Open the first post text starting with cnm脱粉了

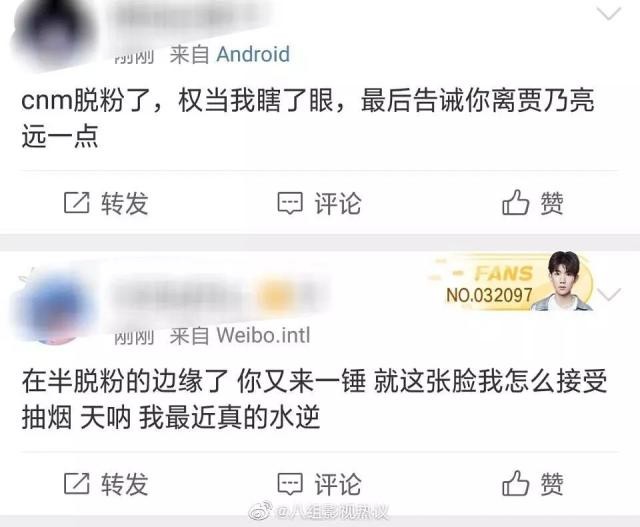click(x=308, y=118)
